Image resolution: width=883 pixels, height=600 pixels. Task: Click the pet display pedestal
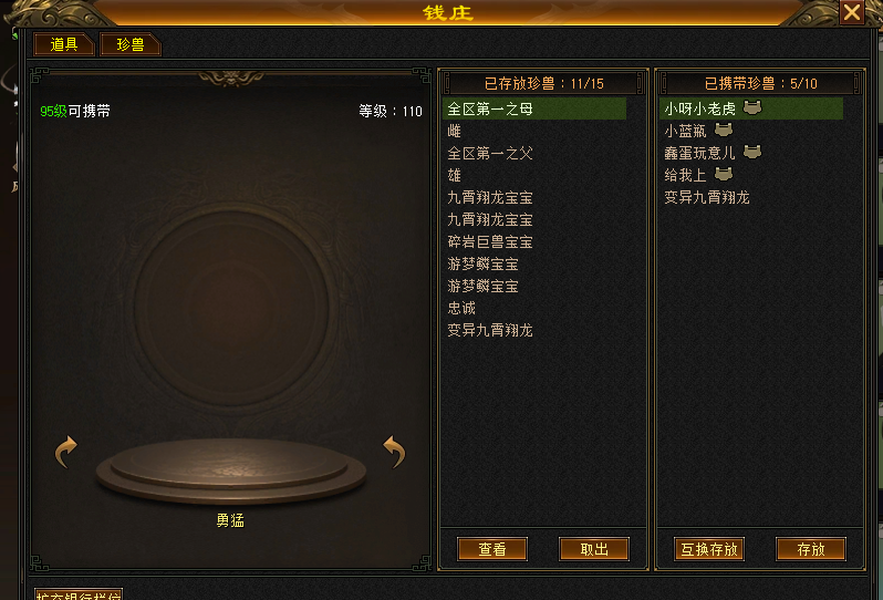click(231, 471)
